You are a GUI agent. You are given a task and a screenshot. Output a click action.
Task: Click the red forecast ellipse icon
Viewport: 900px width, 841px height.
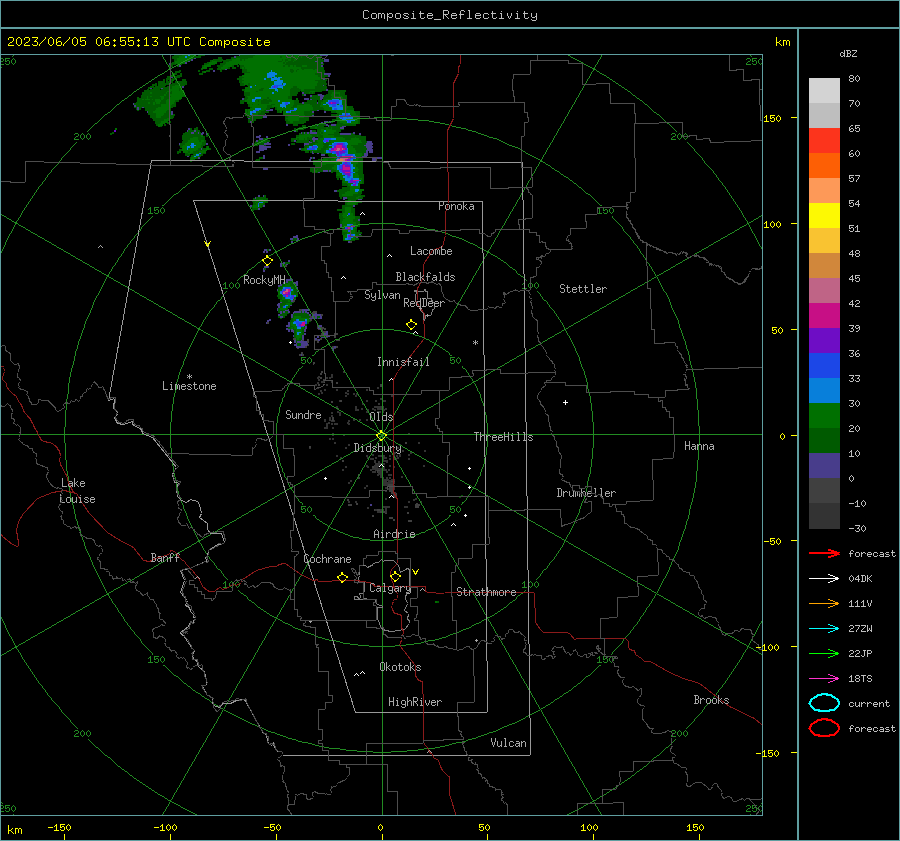(824, 728)
